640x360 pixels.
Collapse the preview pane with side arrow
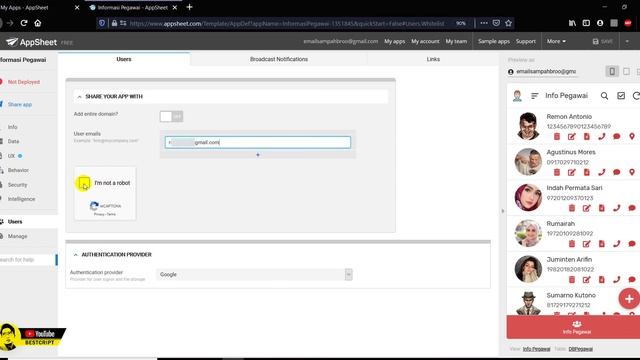pos(502,211)
